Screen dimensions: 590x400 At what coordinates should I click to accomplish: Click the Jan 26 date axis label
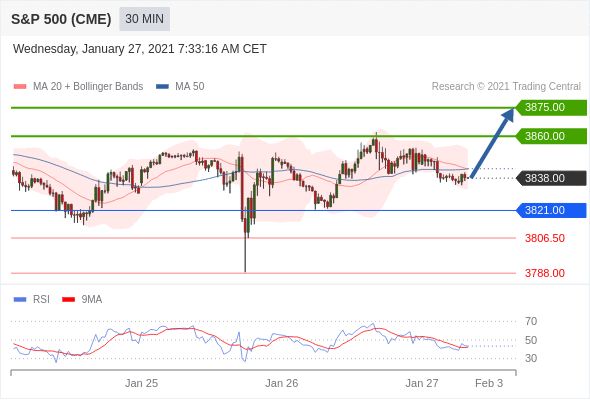coord(281,383)
